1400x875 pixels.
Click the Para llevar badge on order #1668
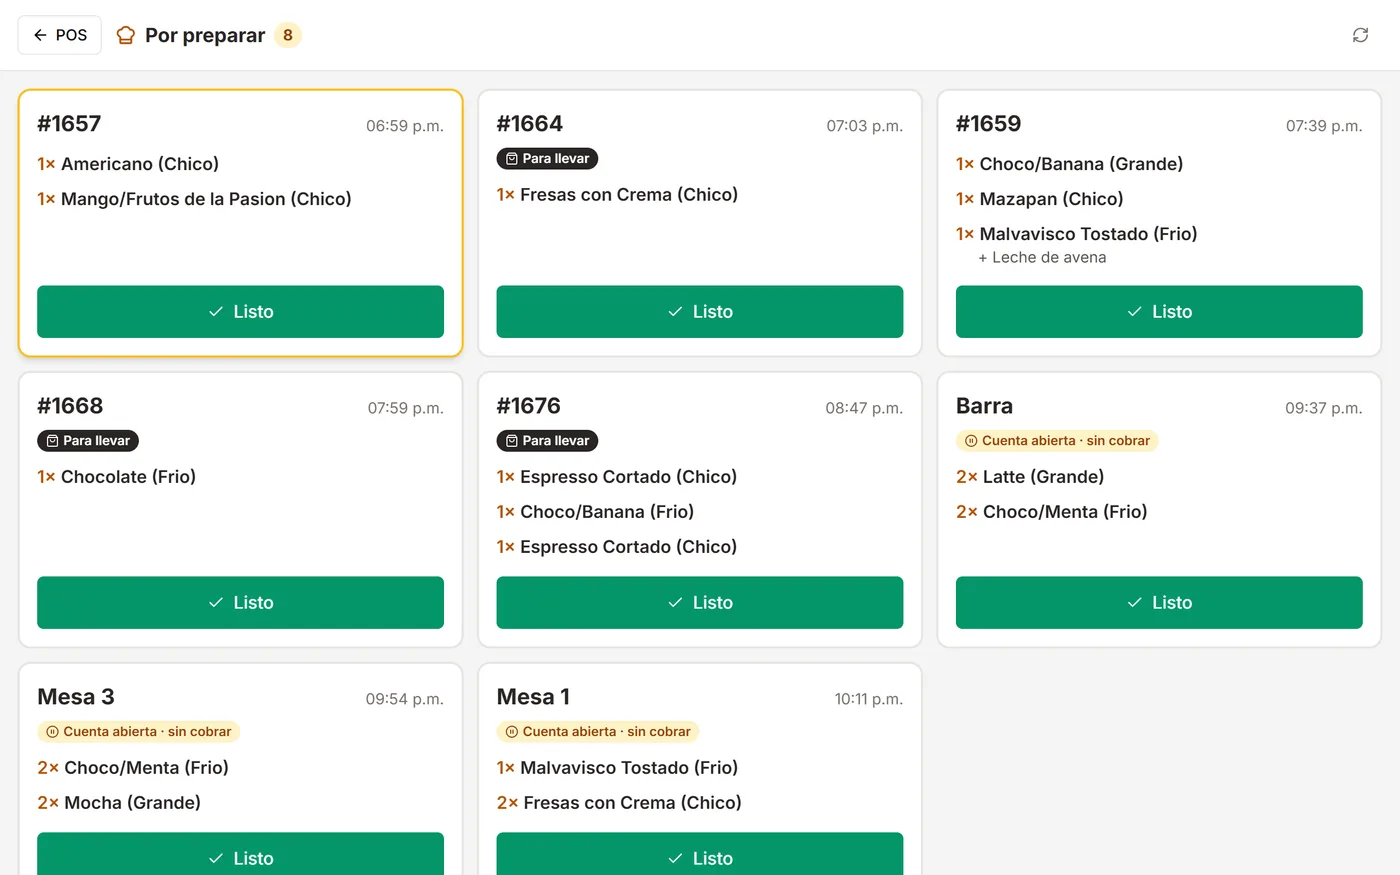point(88,441)
